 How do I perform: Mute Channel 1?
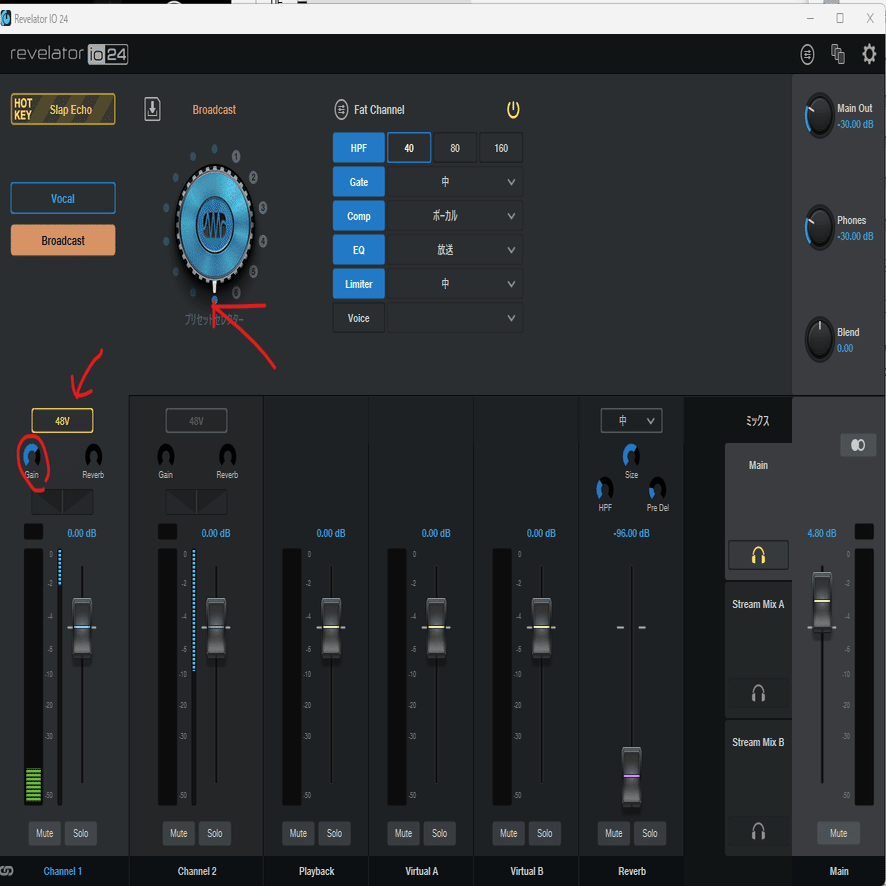click(x=45, y=833)
